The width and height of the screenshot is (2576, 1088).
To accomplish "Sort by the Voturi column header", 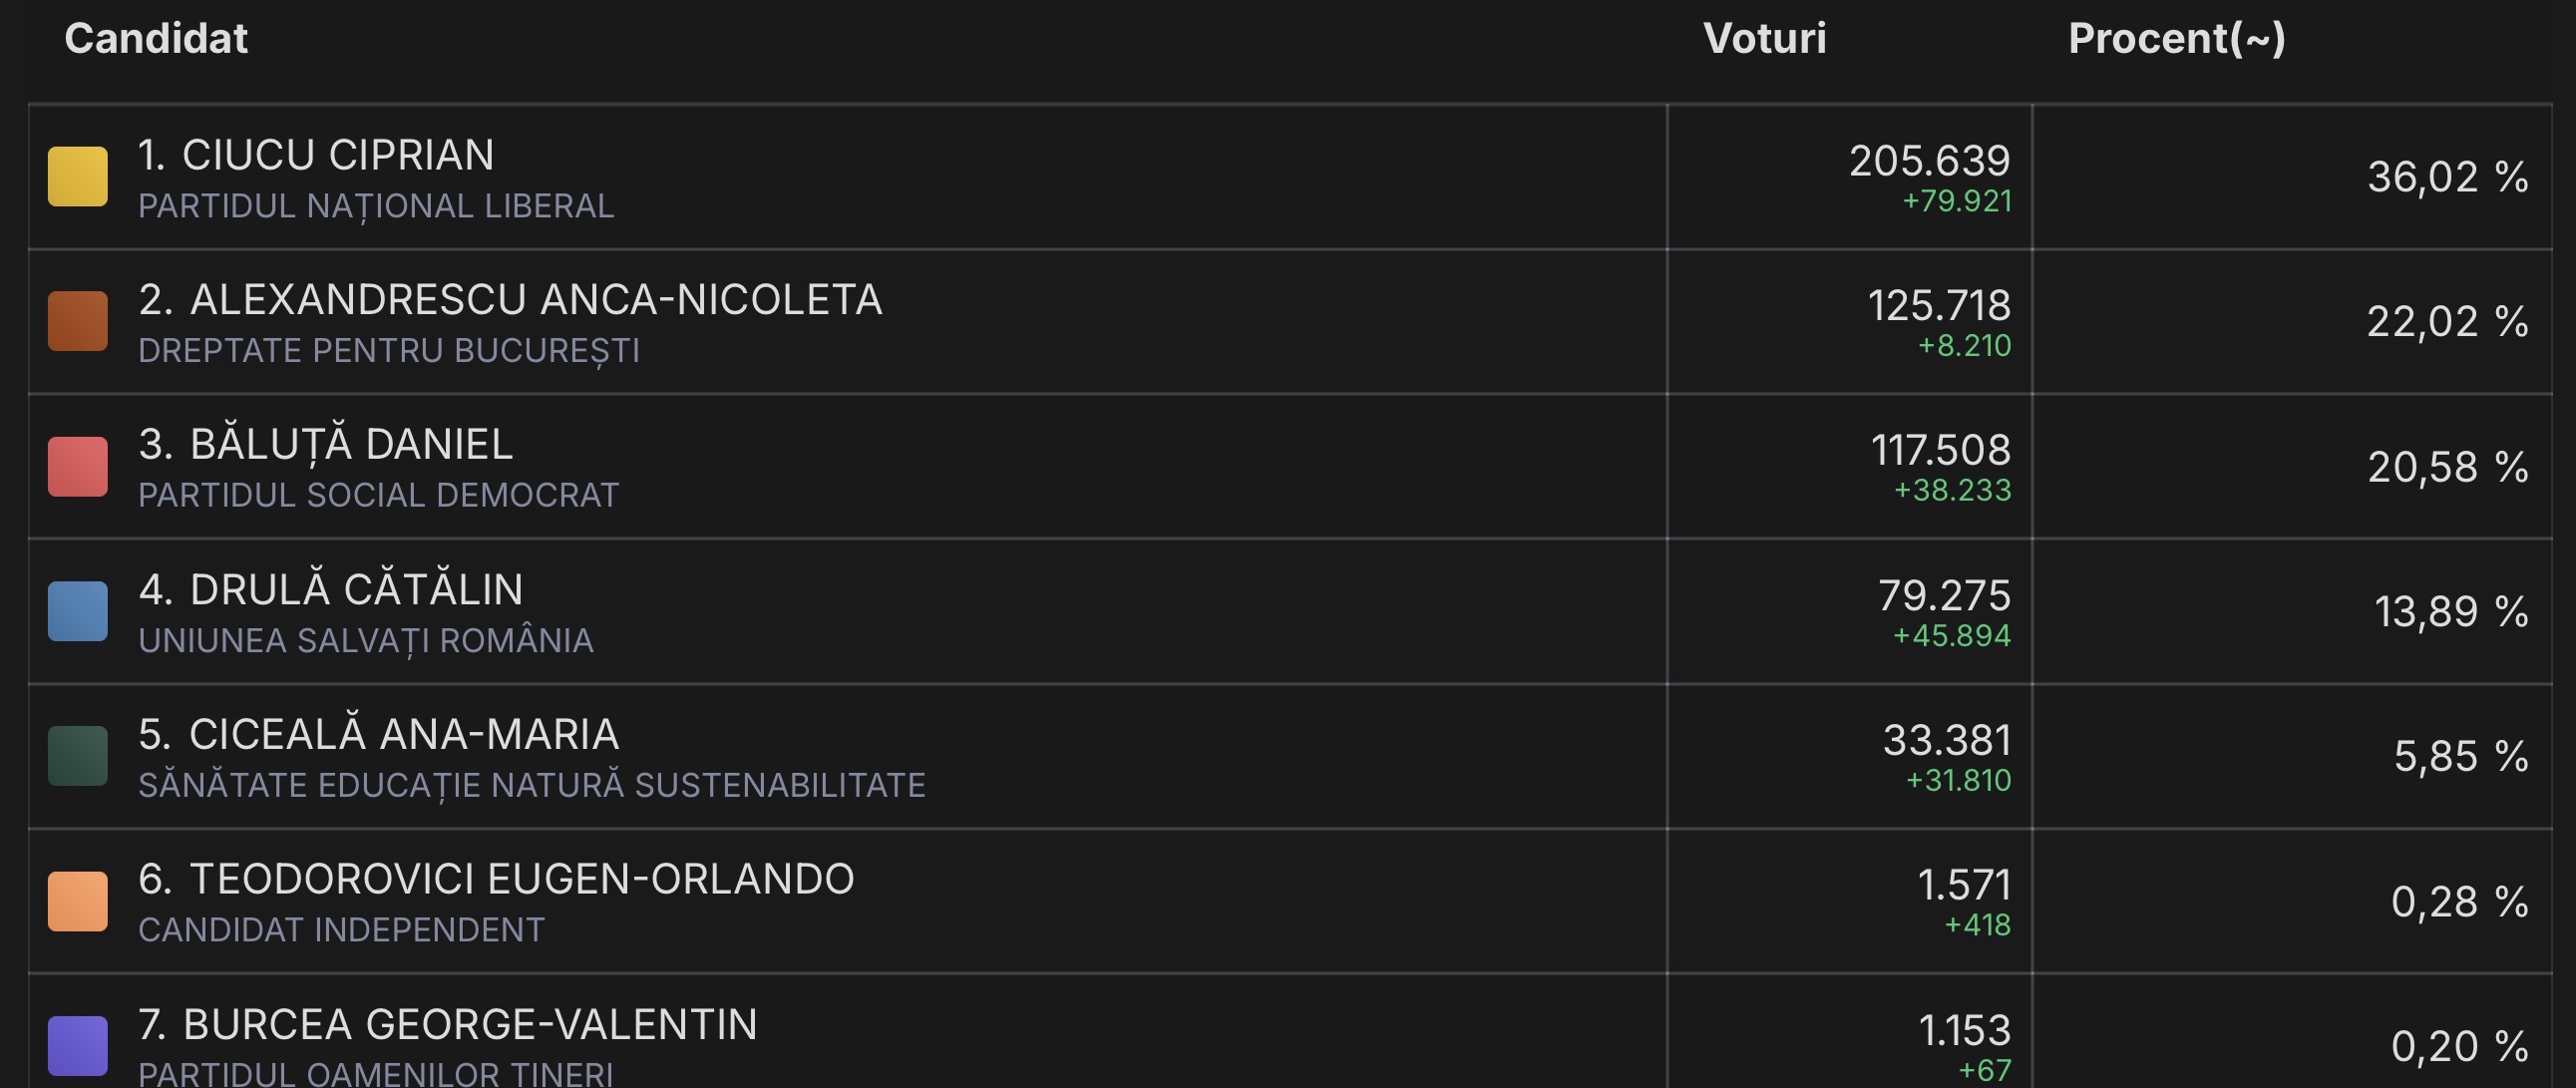I will coord(1764,39).
